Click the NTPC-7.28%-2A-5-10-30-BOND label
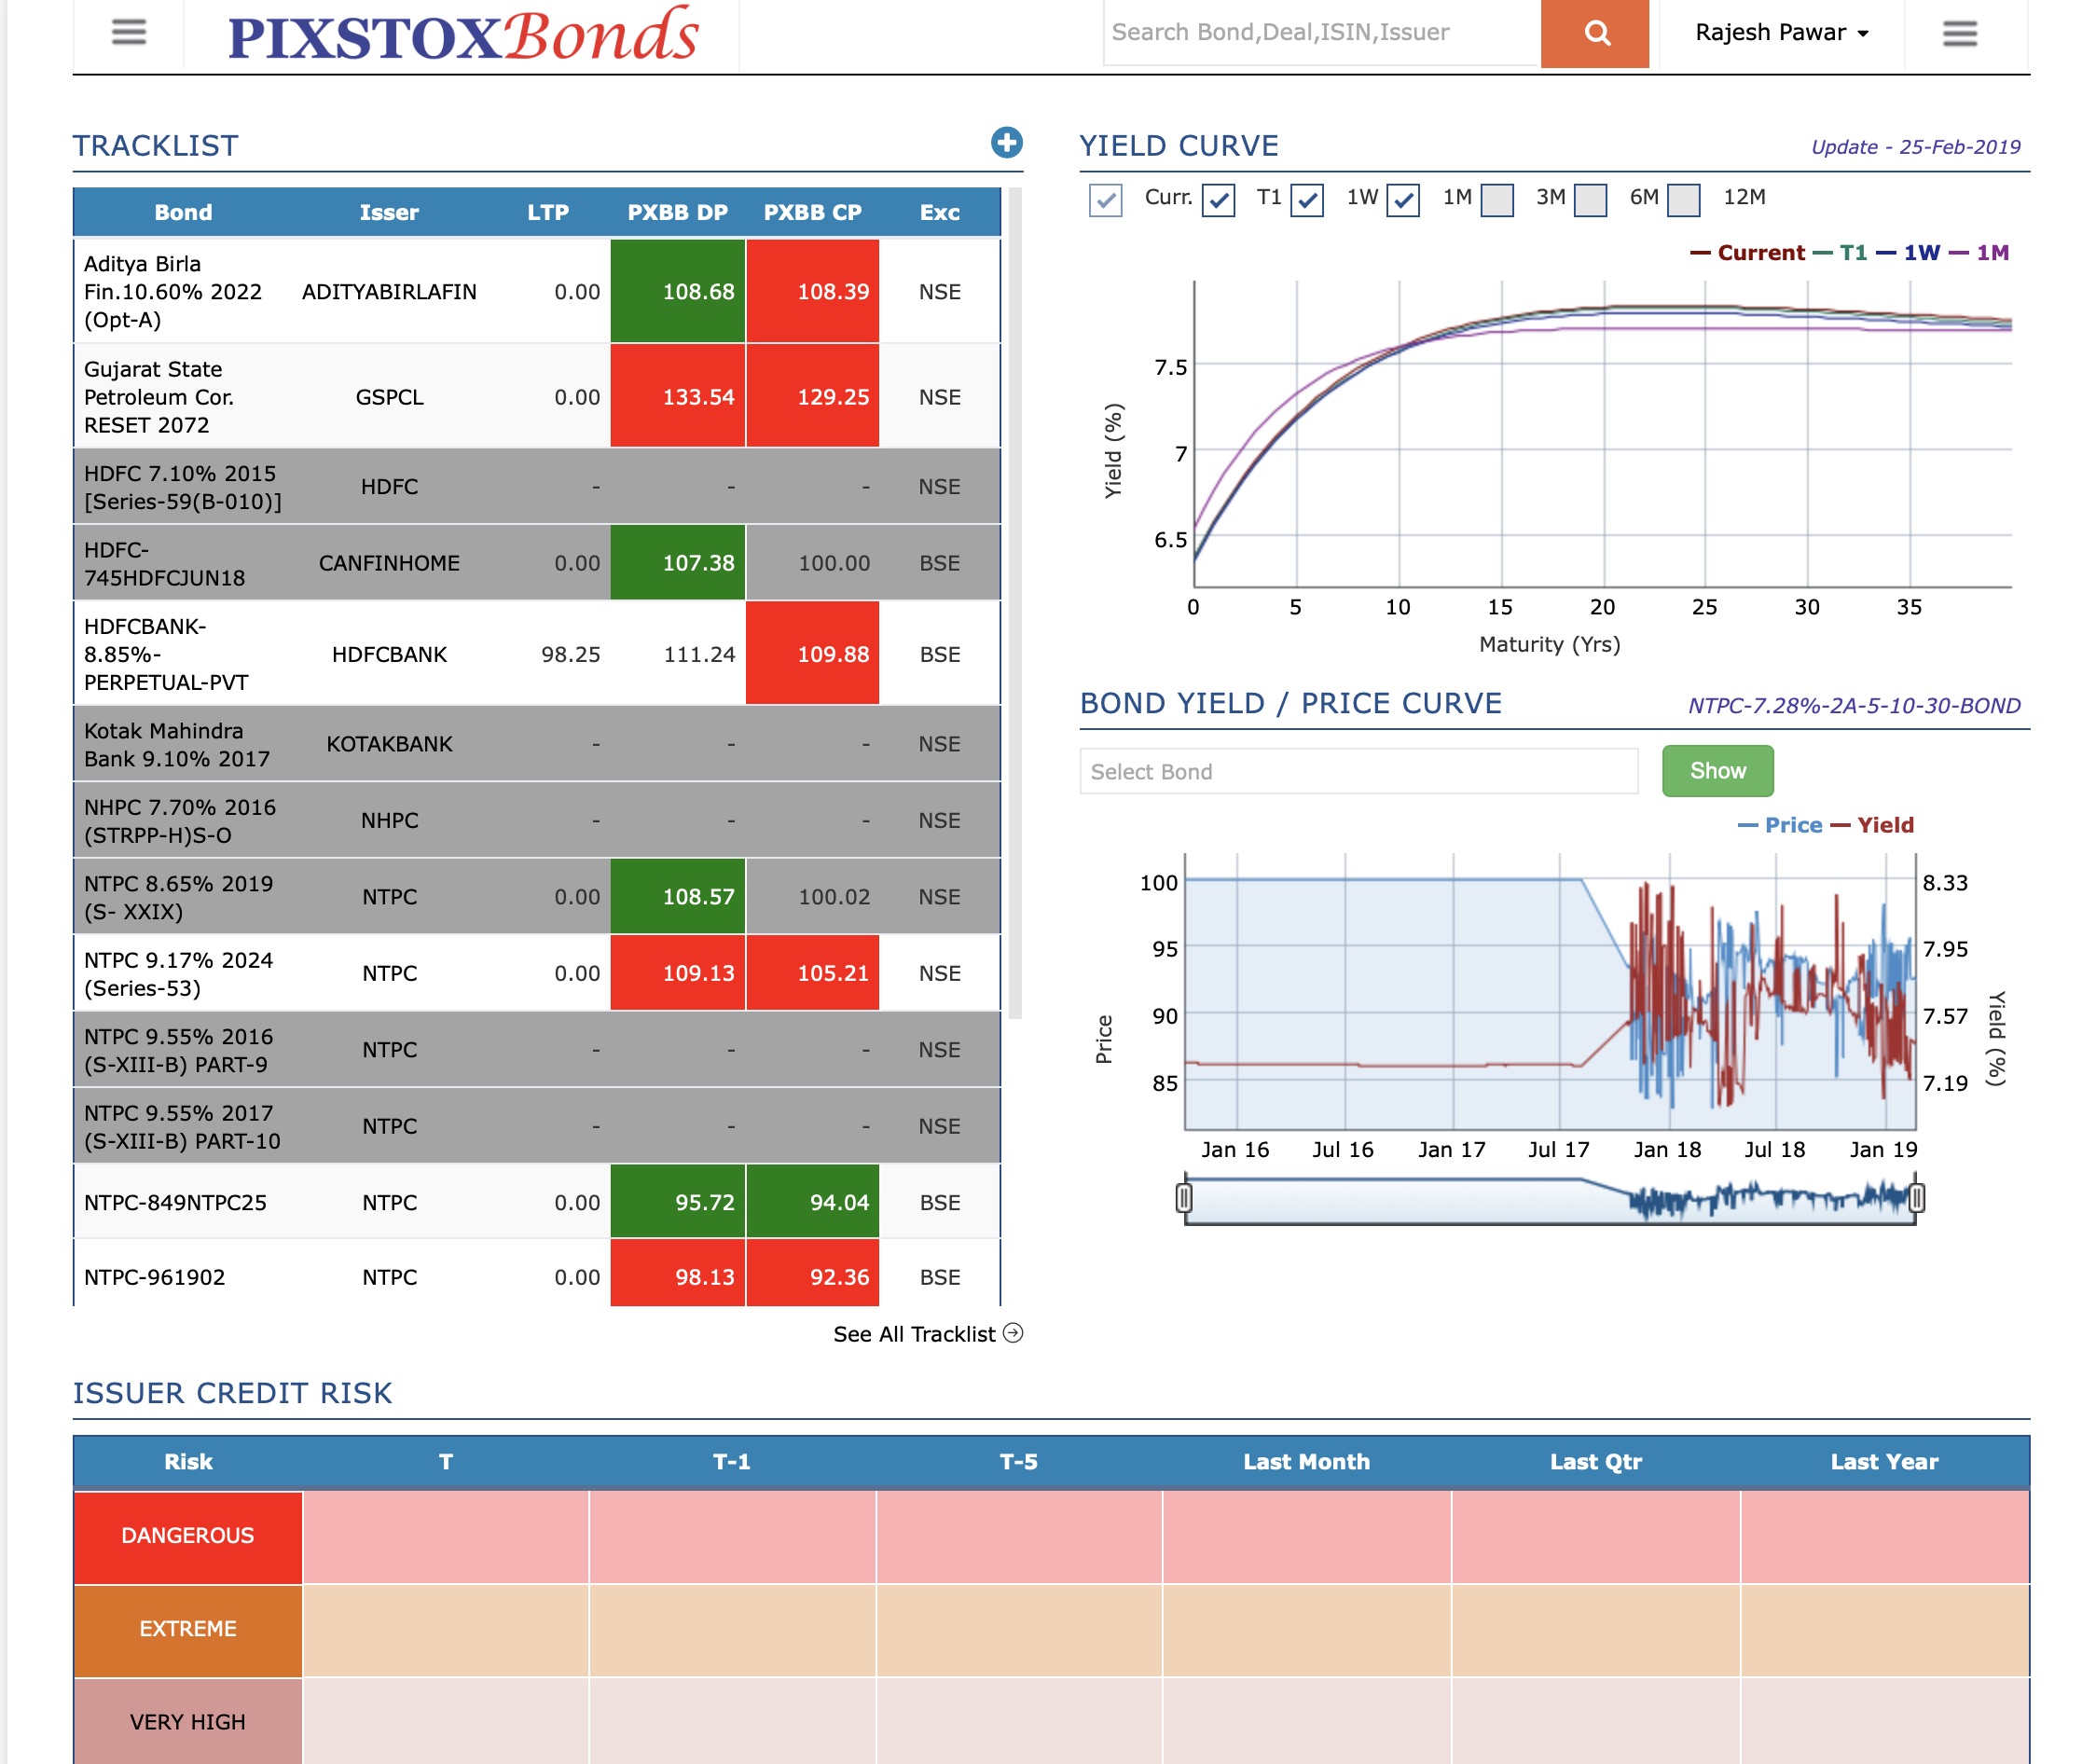The height and width of the screenshot is (1764, 2096). click(1854, 706)
